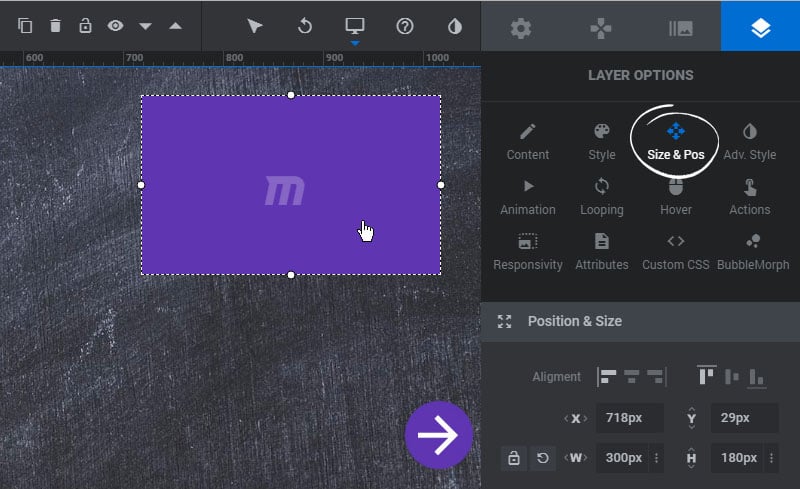Move layer down with down arrow
The image size is (800, 489).
[145, 26]
